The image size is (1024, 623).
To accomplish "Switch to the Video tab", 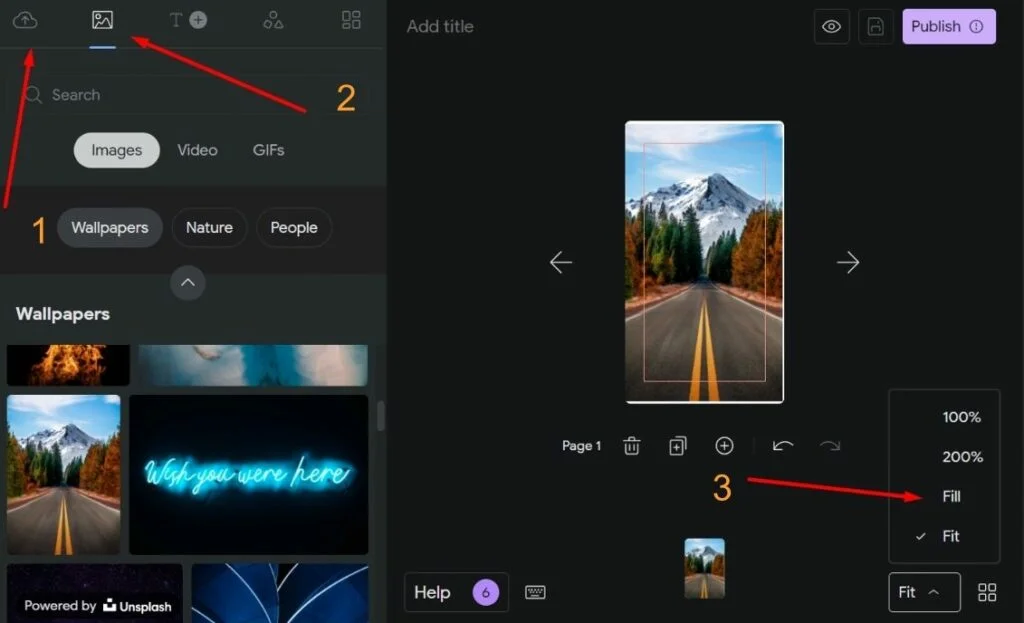I will [197, 150].
